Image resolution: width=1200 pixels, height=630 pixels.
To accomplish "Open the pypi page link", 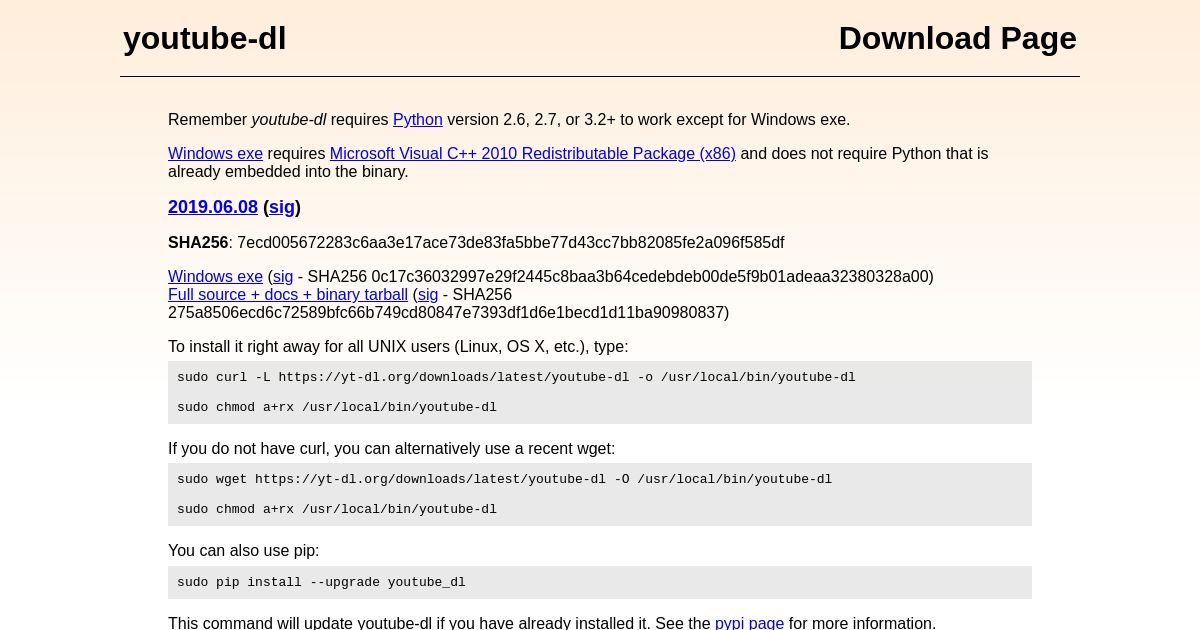I will click(749, 623).
